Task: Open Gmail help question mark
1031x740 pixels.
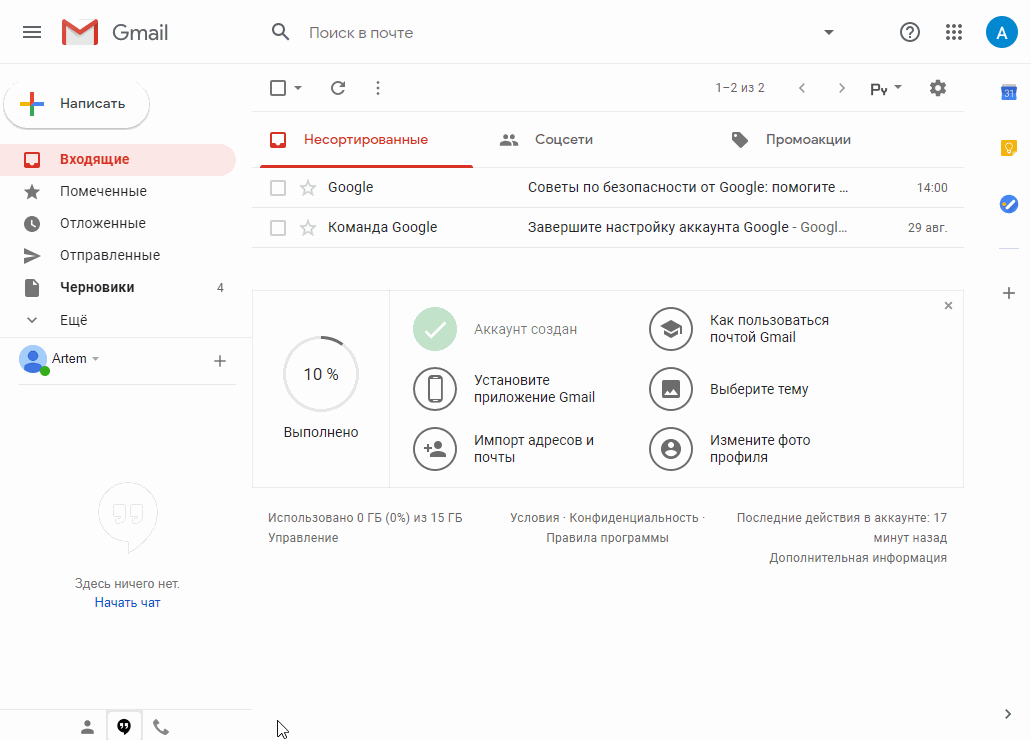Action: click(x=910, y=32)
